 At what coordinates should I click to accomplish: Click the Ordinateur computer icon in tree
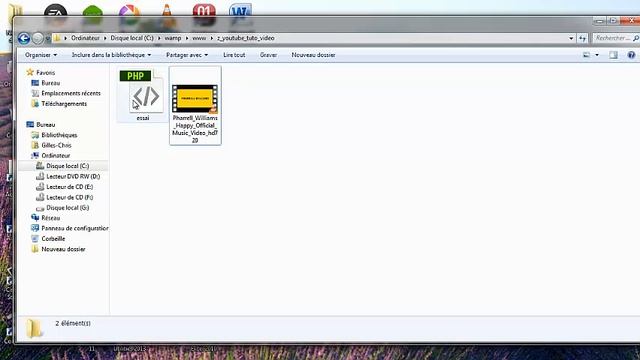pyautogui.click(x=35, y=156)
